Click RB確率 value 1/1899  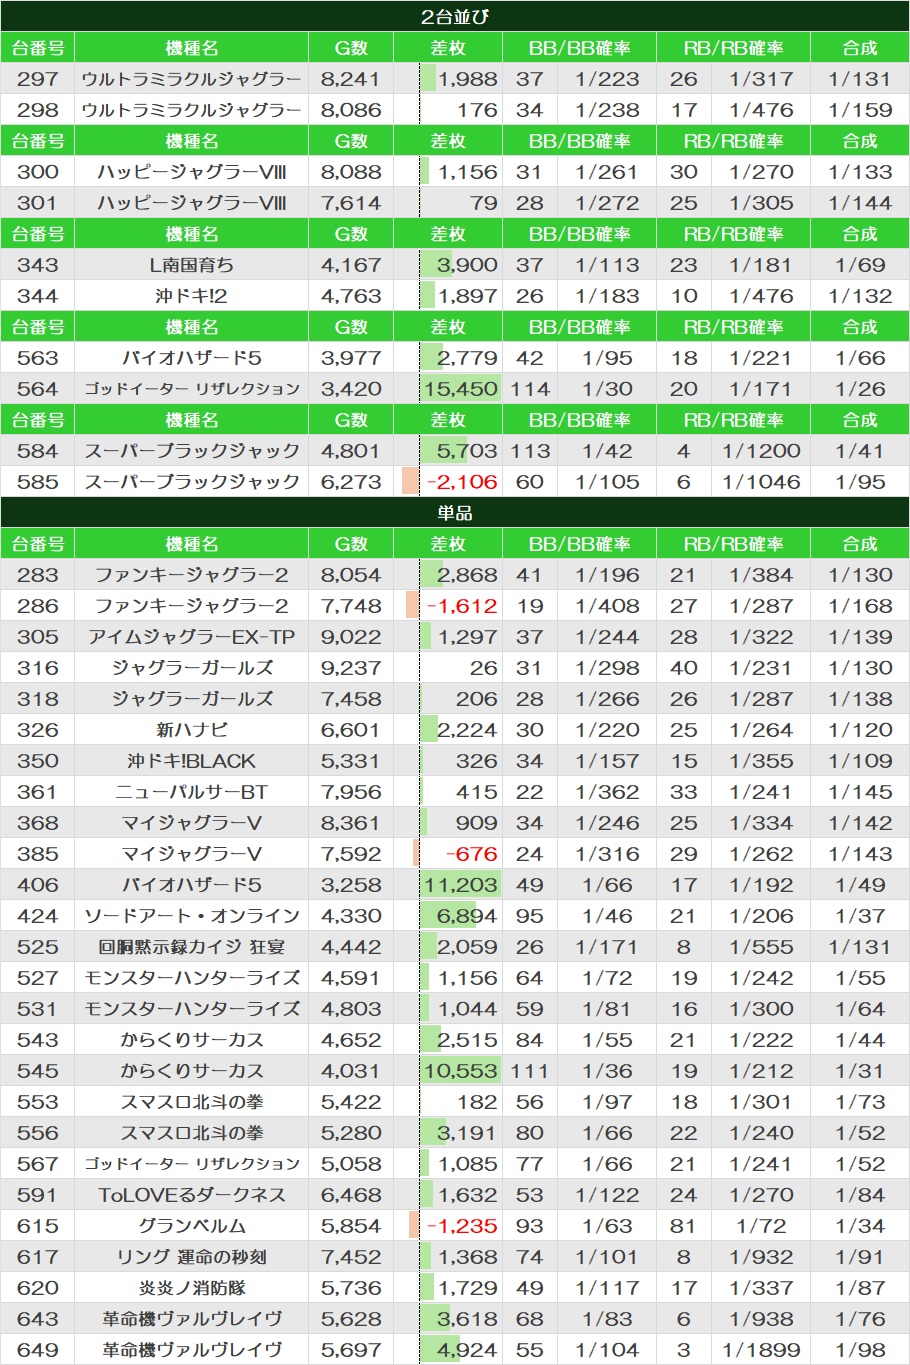(761, 1350)
